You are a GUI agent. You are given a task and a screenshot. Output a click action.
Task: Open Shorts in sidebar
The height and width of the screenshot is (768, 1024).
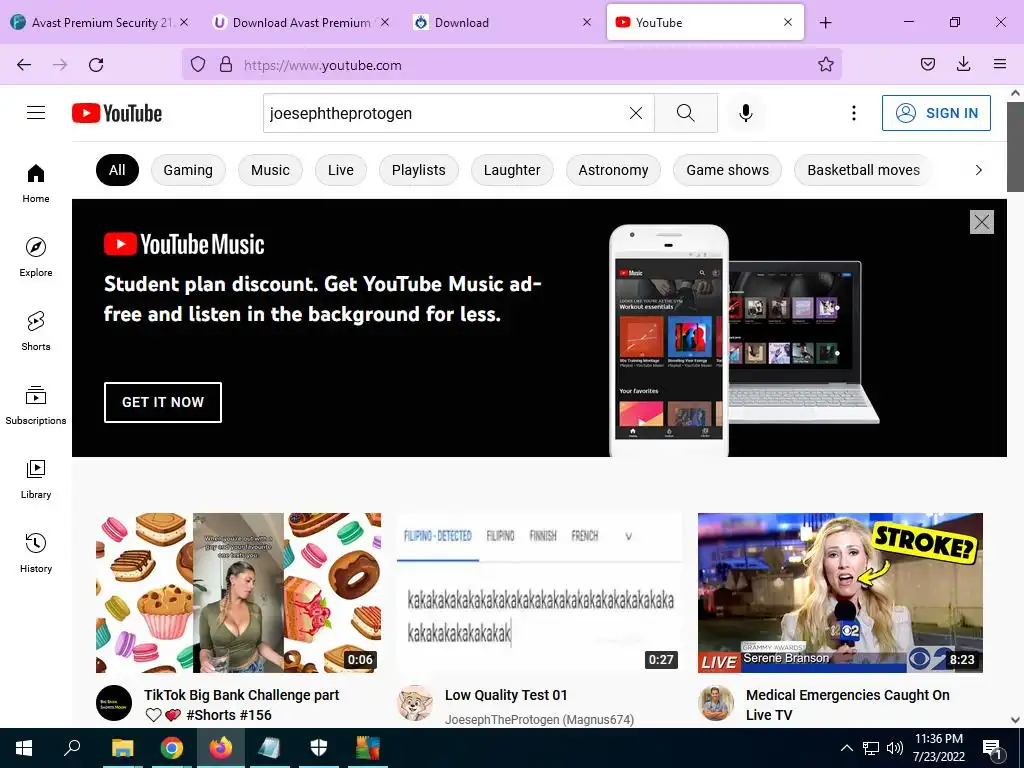36,331
